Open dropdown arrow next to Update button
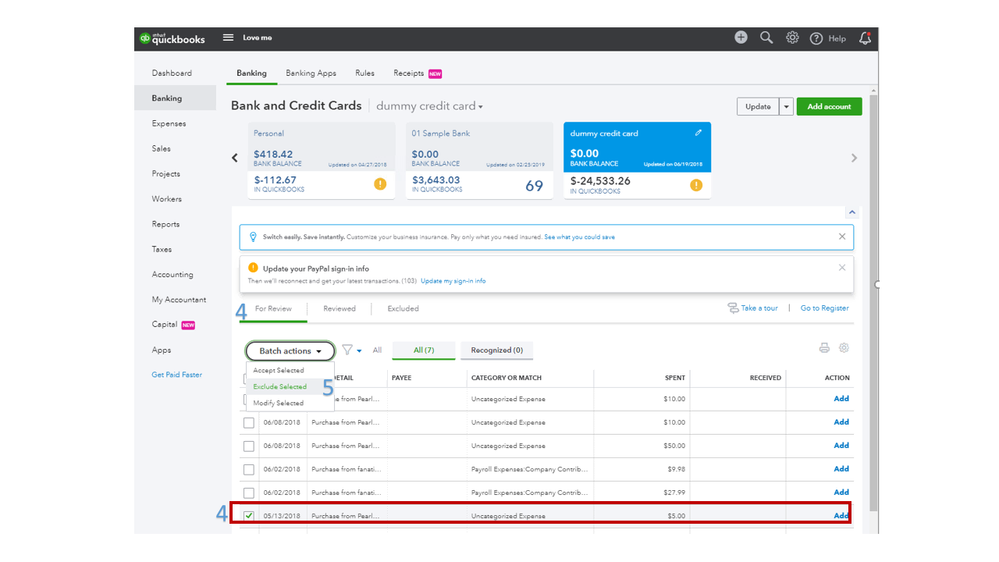Image resolution: width=999 pixels, height=562 pixels. tap(787, 107)
